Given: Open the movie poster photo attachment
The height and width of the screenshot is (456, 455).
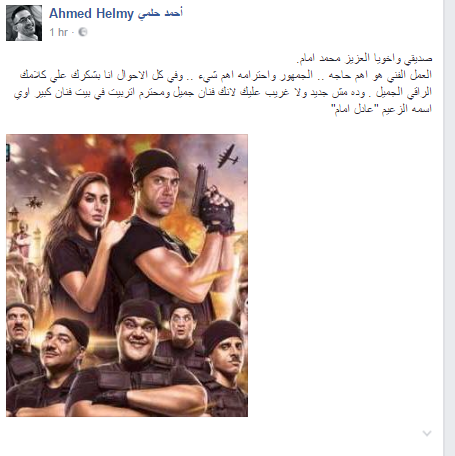Looking at the screenshot, I should point(127,275).
